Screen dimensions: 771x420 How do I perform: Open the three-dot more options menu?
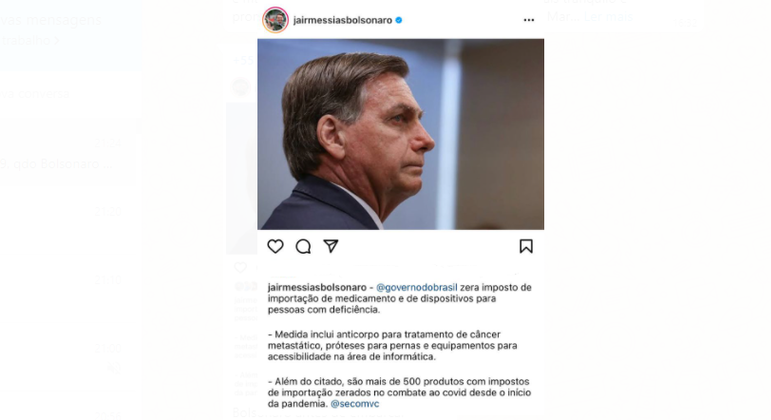[529, 20]
